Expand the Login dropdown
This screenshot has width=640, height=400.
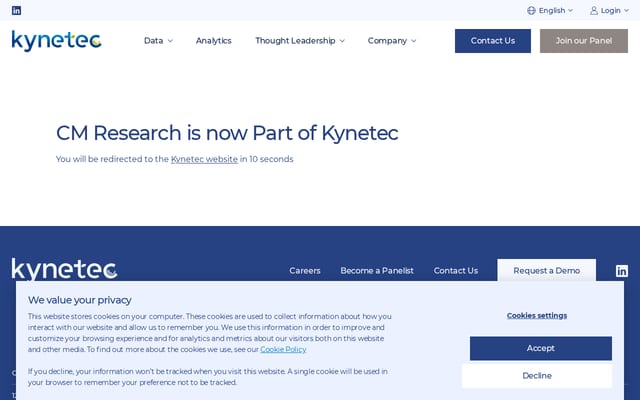[x=609, y=11]
